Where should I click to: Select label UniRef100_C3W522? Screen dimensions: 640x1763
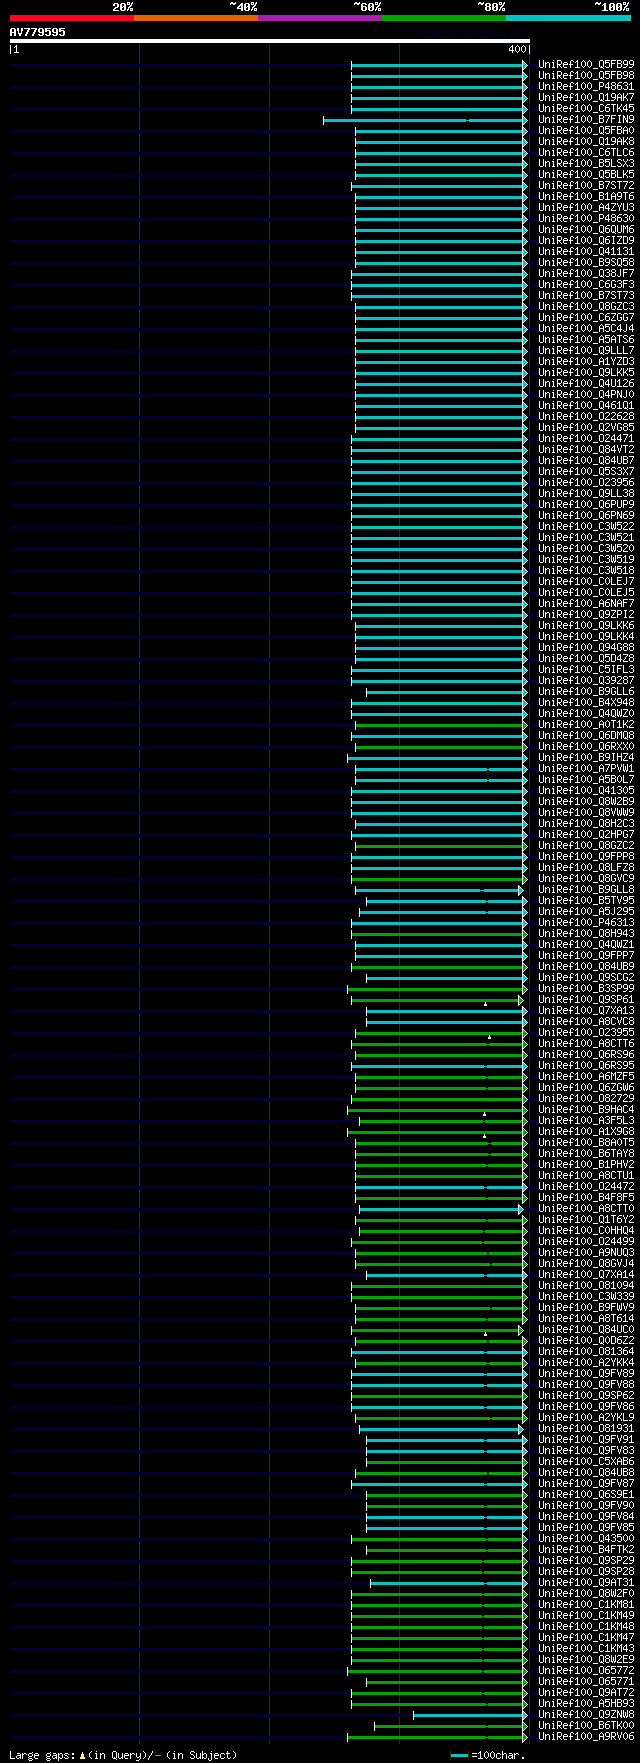[586, 526]
